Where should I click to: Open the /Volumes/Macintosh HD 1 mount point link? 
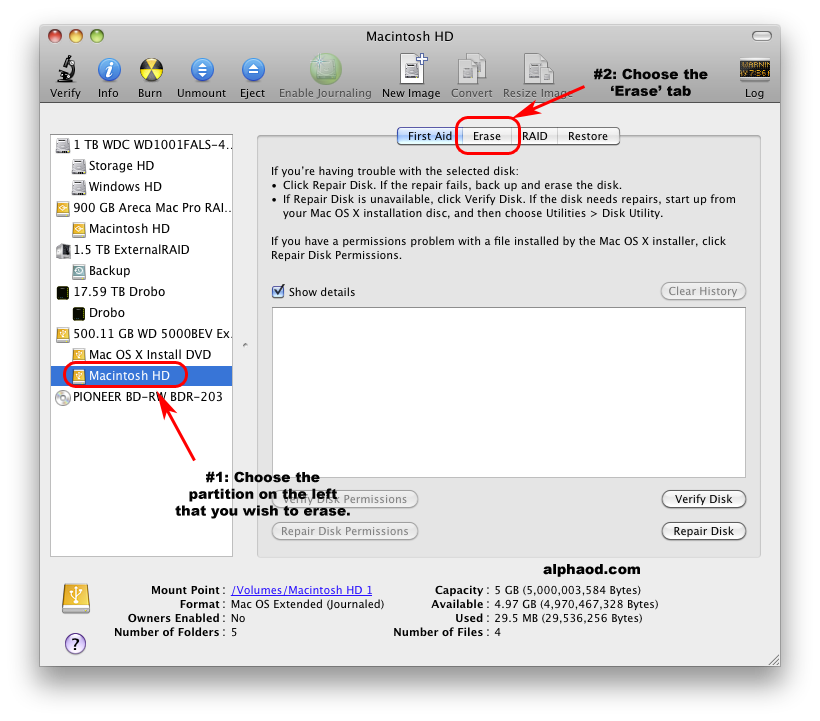pos(302,590)
